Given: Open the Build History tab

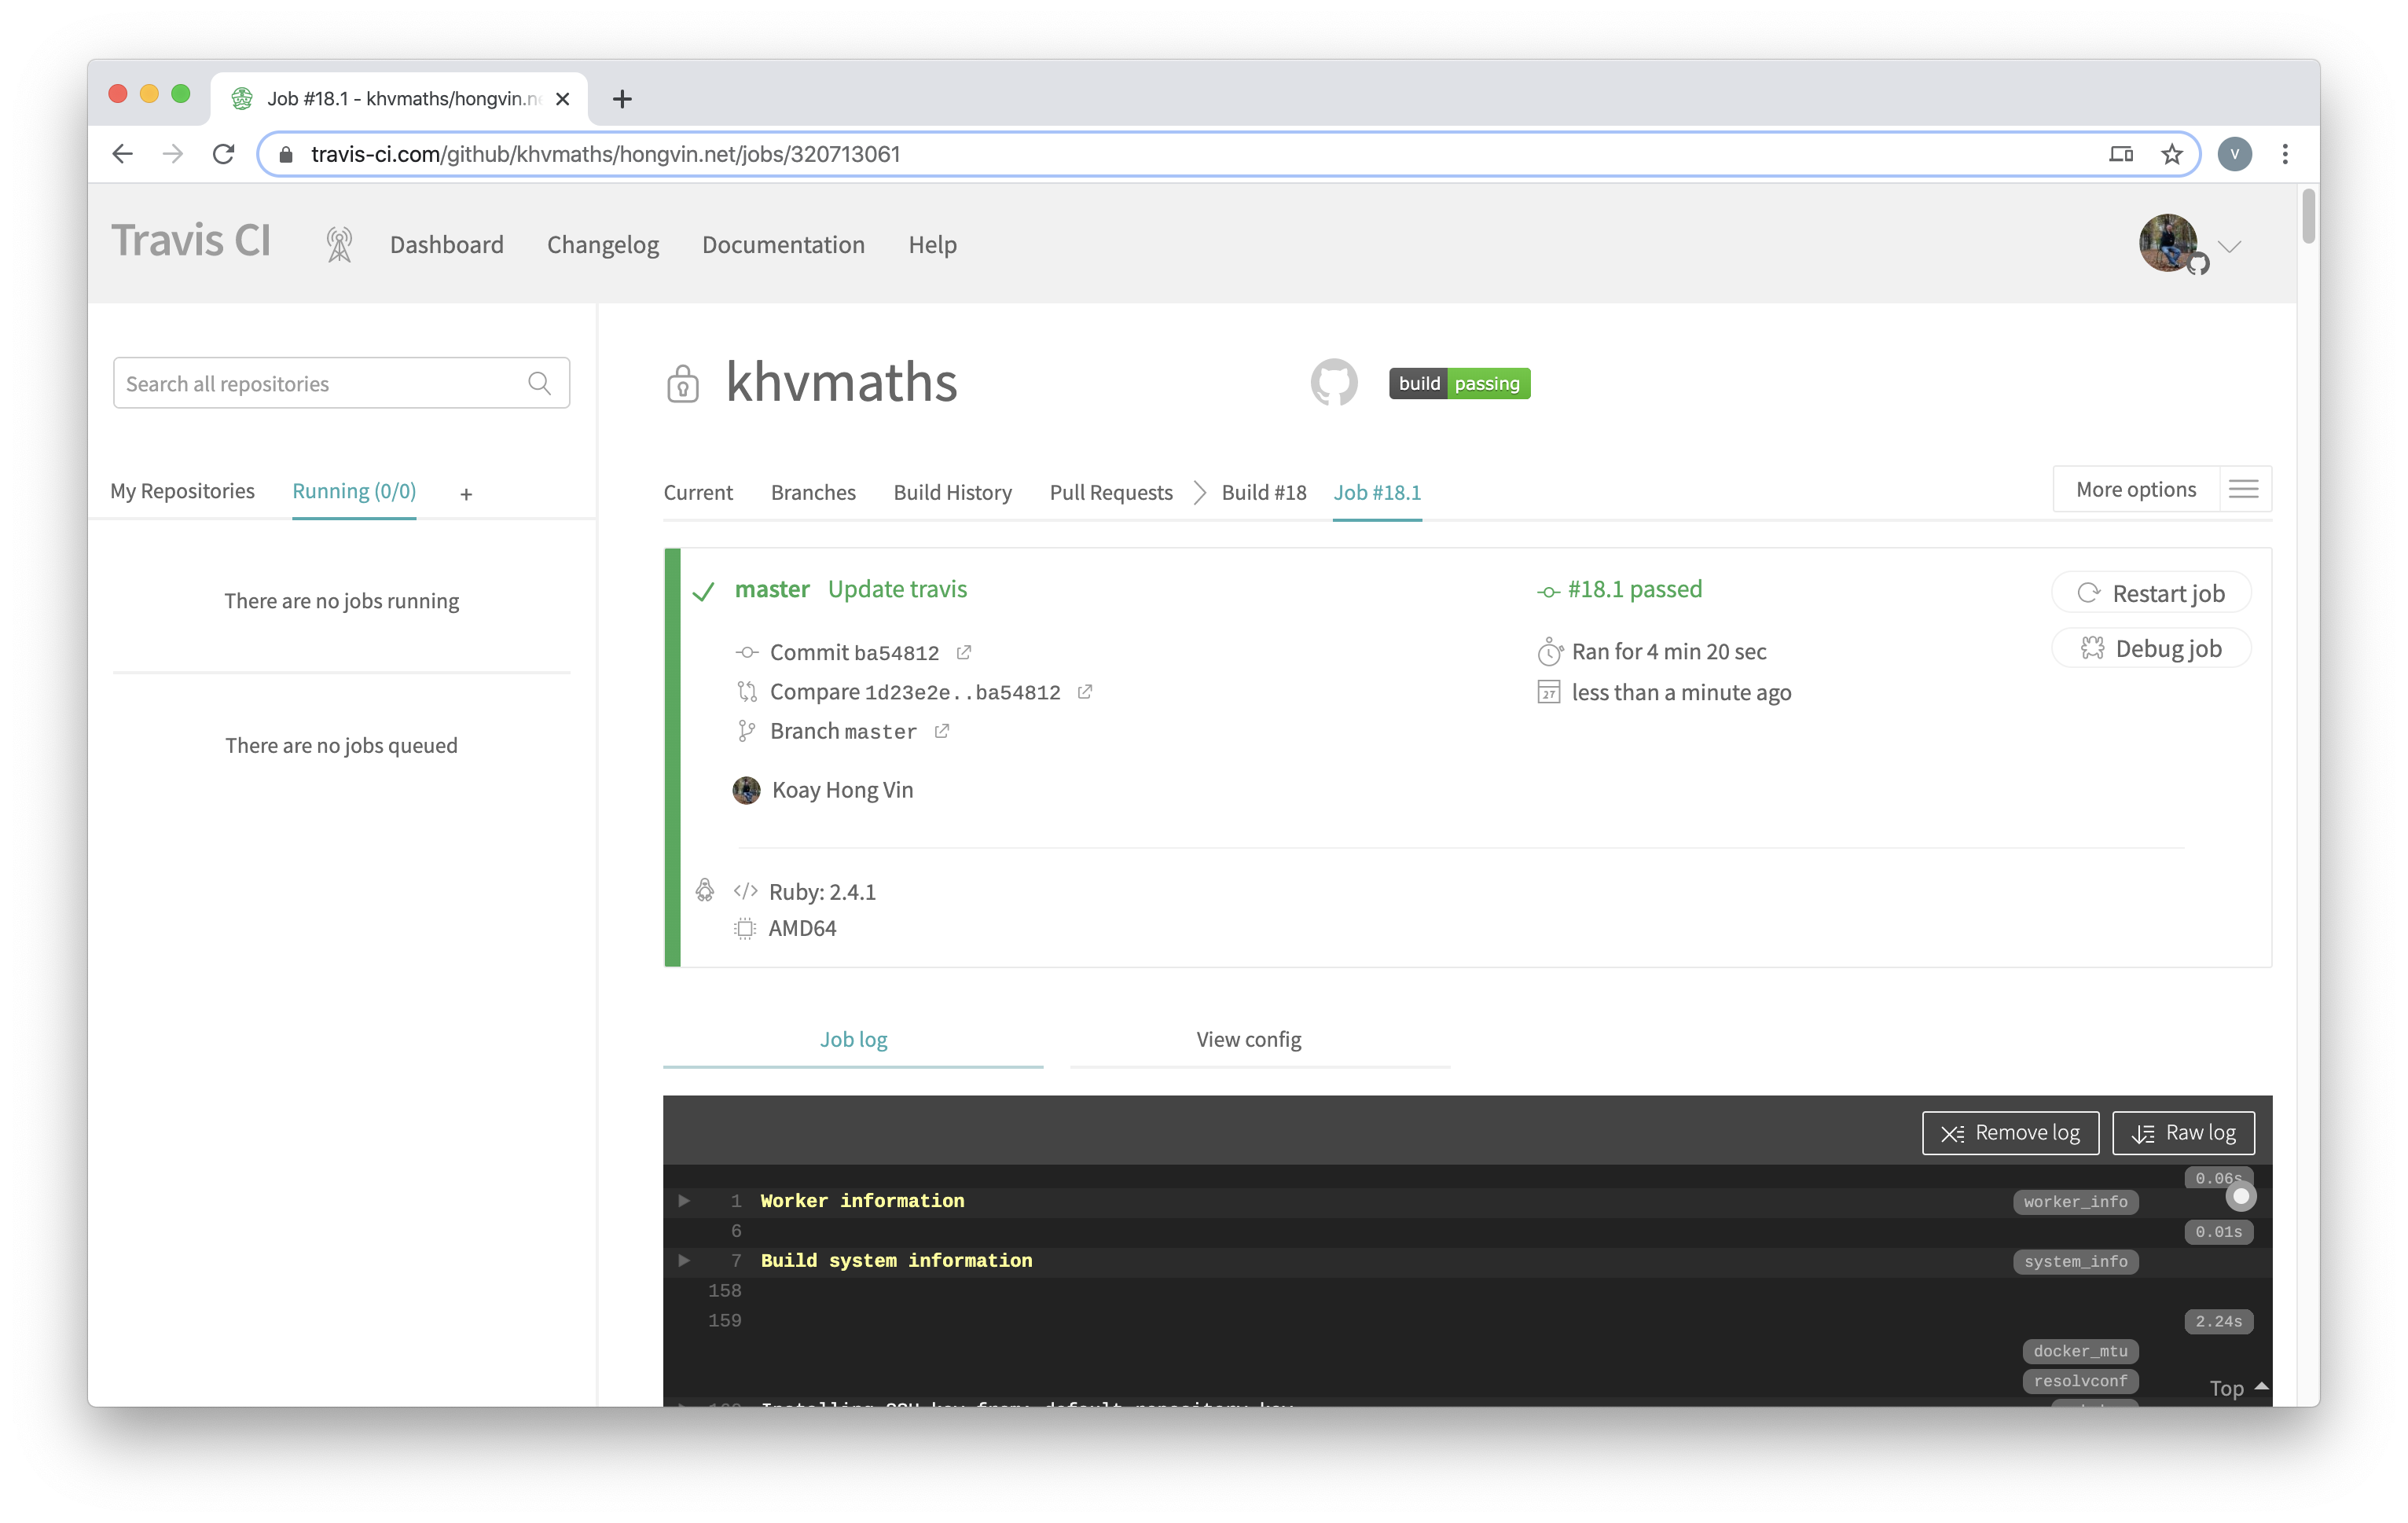Looking at the screenshot, I should [952, 492].
